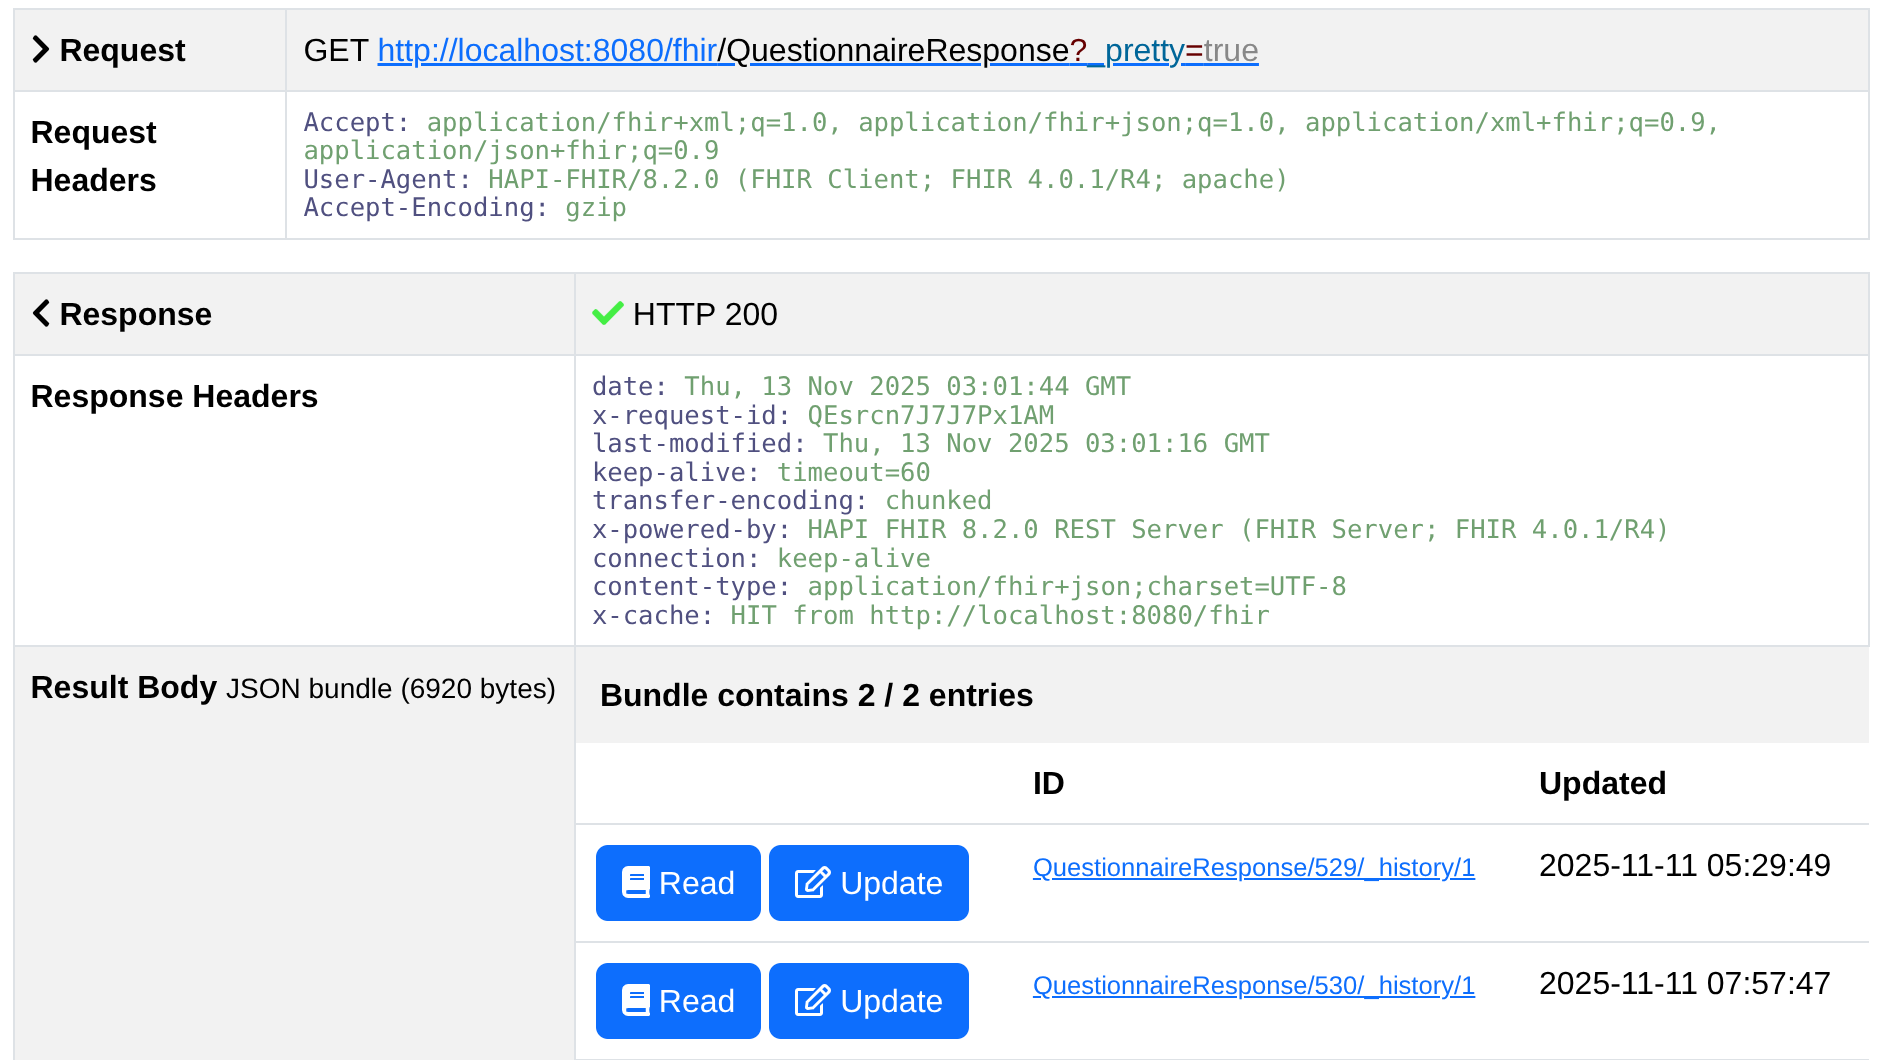Click the book icon on the Read button for QuestionnaireResponse/529
This screenshot has width=1887, height=1060.
[x=636, y=883]
